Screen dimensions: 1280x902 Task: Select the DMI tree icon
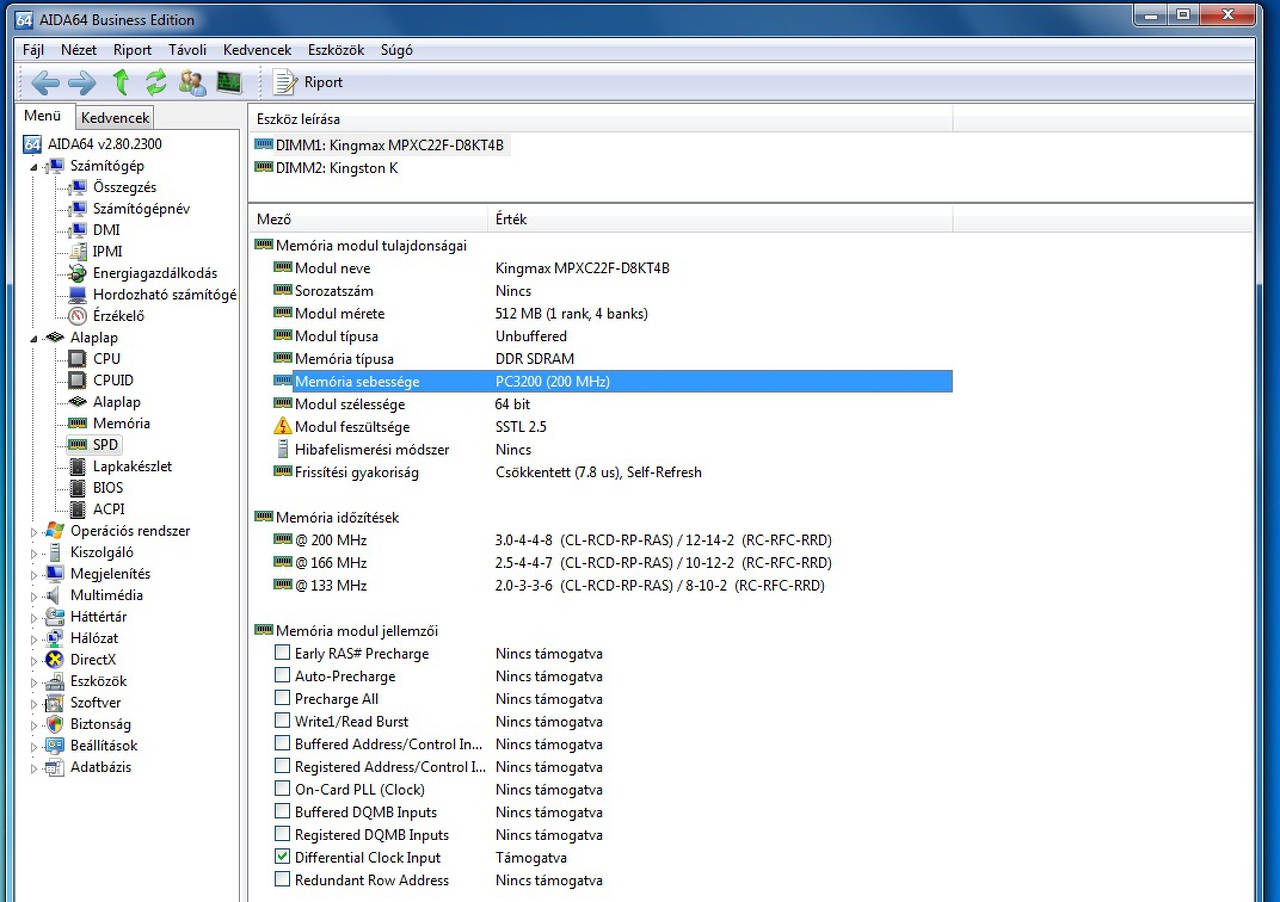[x=78, y=230]
